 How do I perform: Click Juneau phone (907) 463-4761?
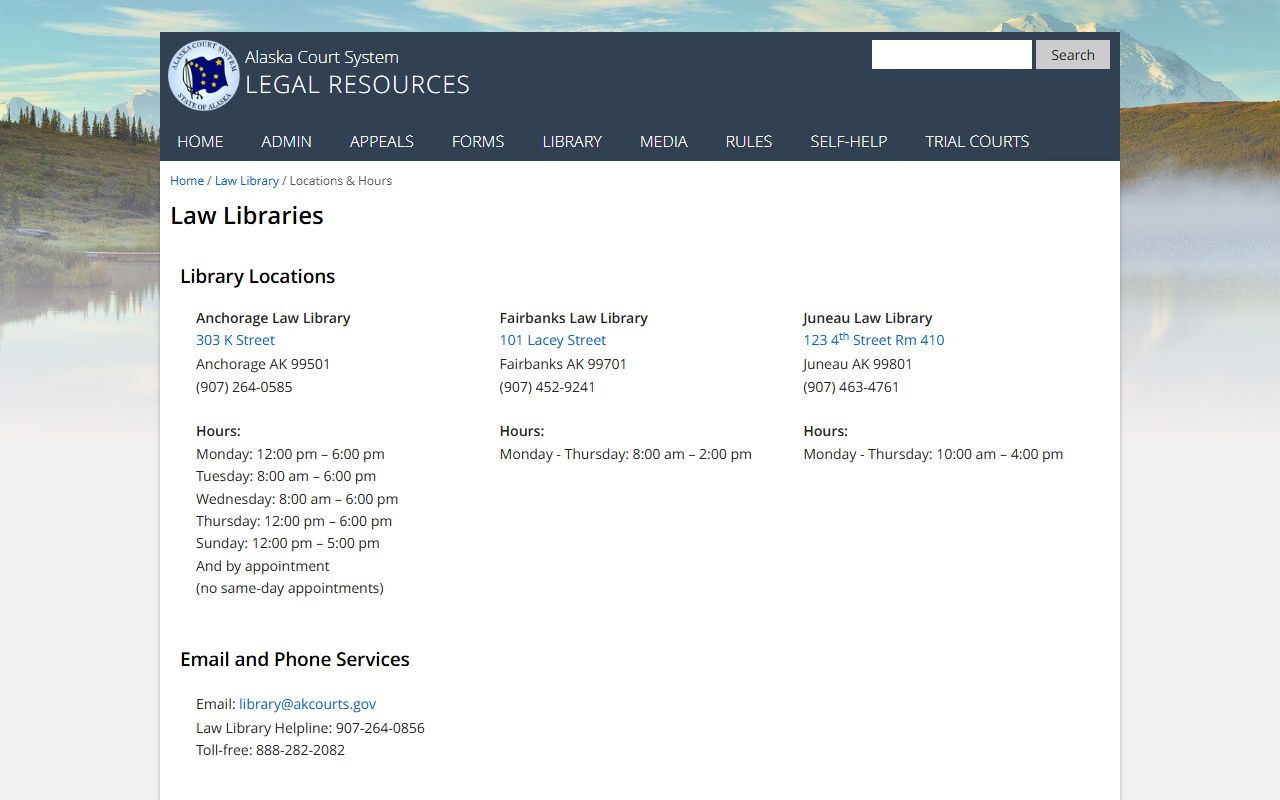[851, 387]
